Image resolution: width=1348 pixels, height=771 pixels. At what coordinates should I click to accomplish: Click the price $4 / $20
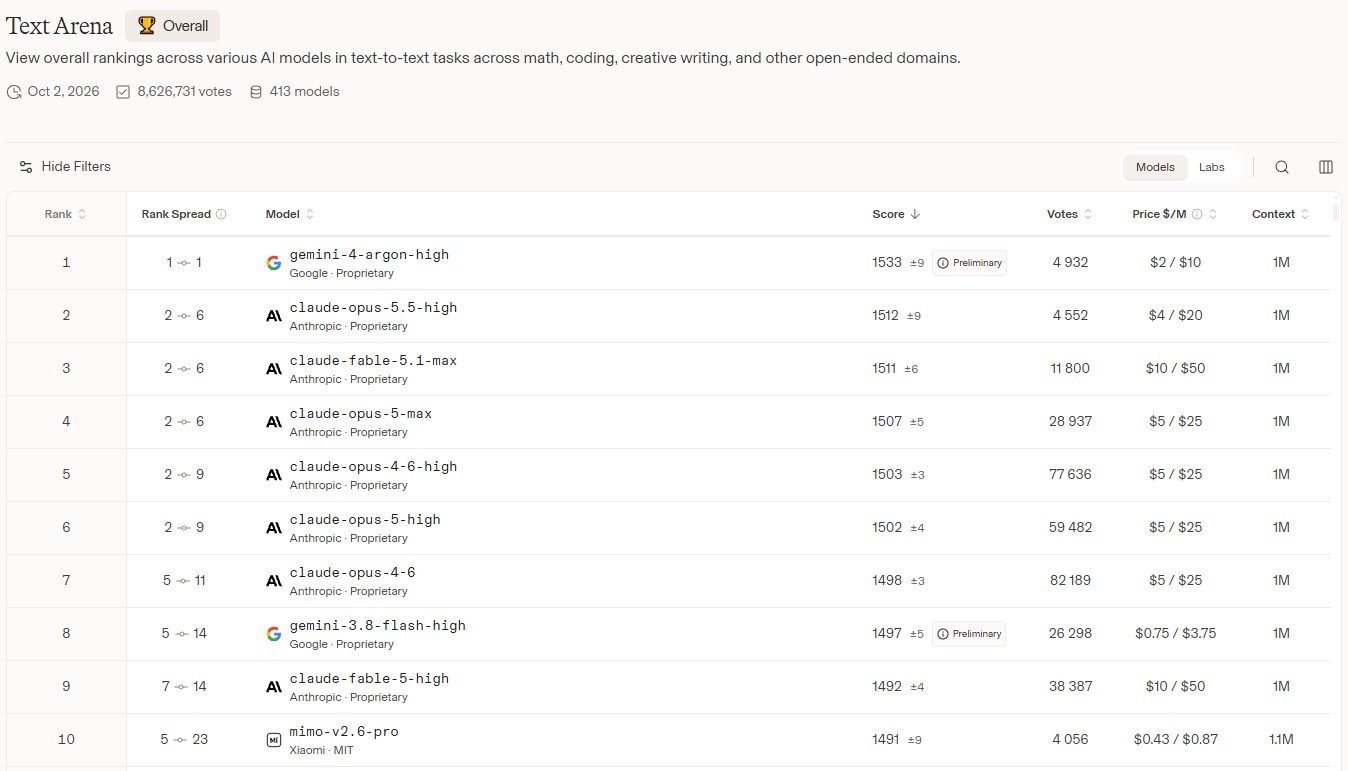tap(1175, 316)
